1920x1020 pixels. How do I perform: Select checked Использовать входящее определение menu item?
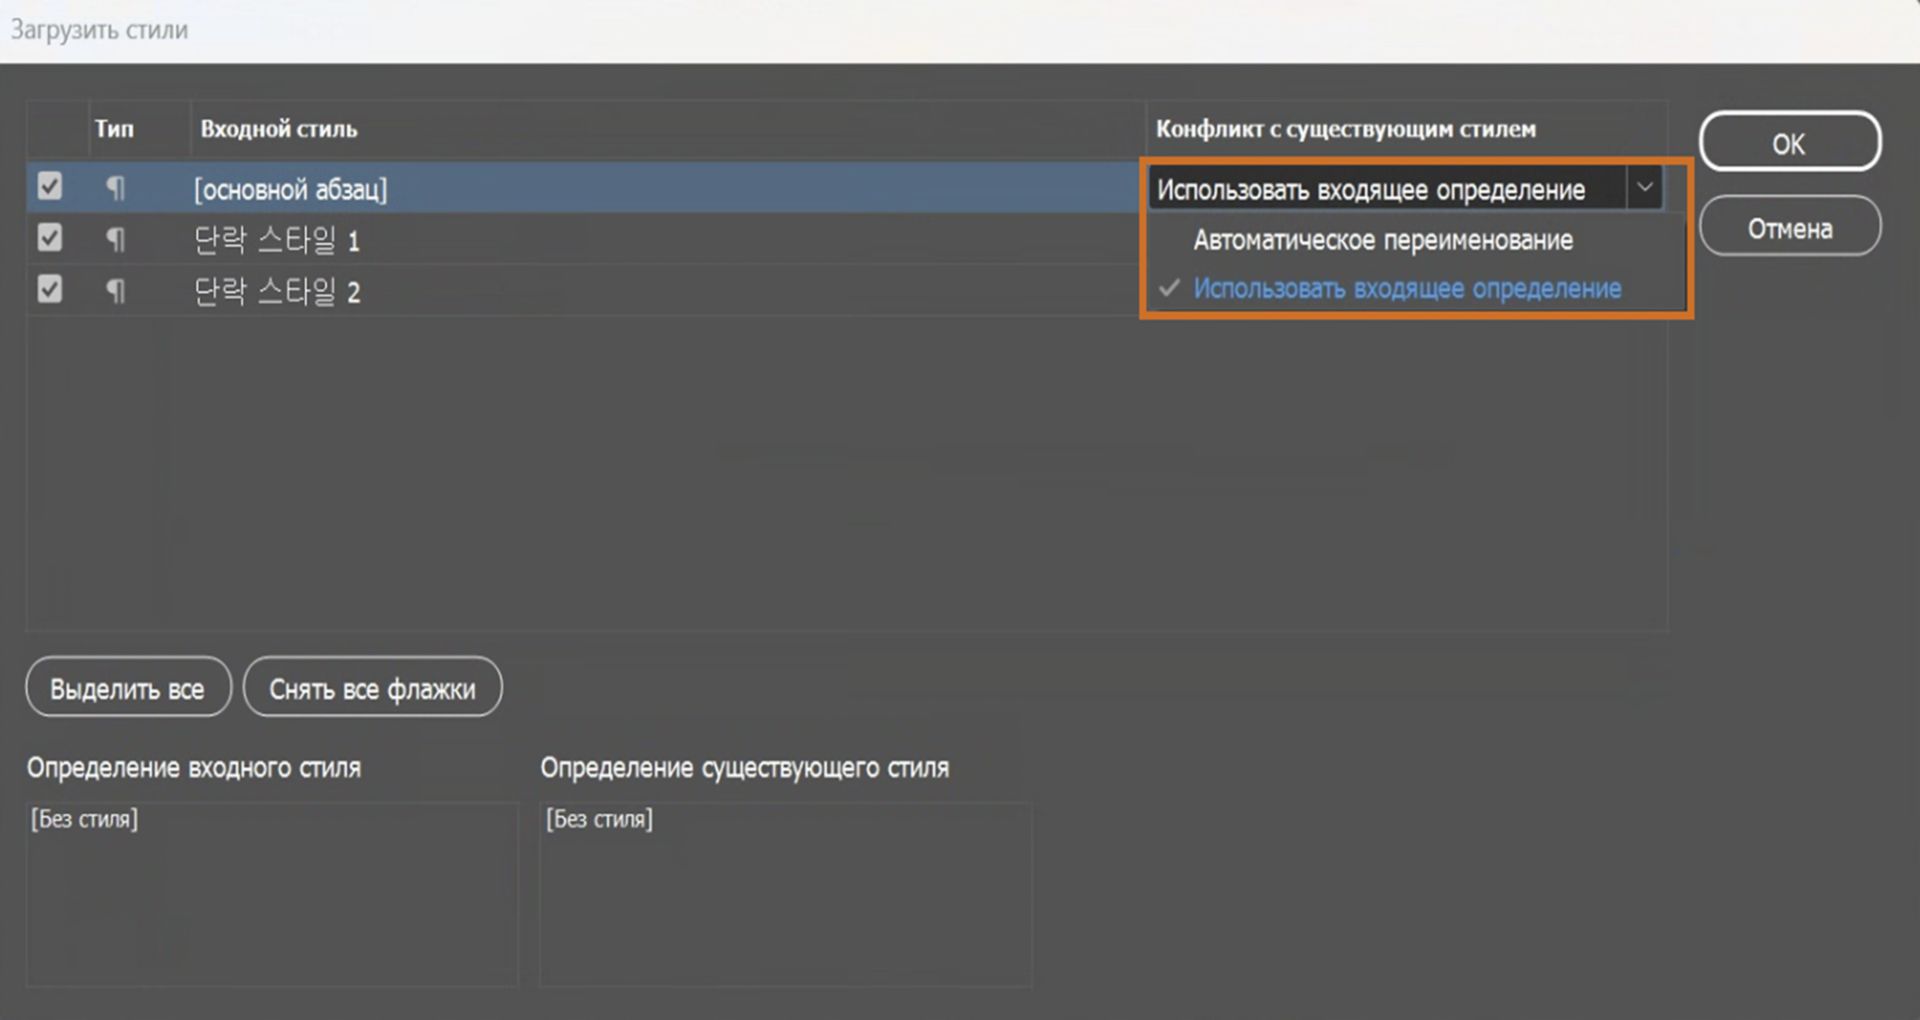pyautogui.click(x=1406, y=289)
